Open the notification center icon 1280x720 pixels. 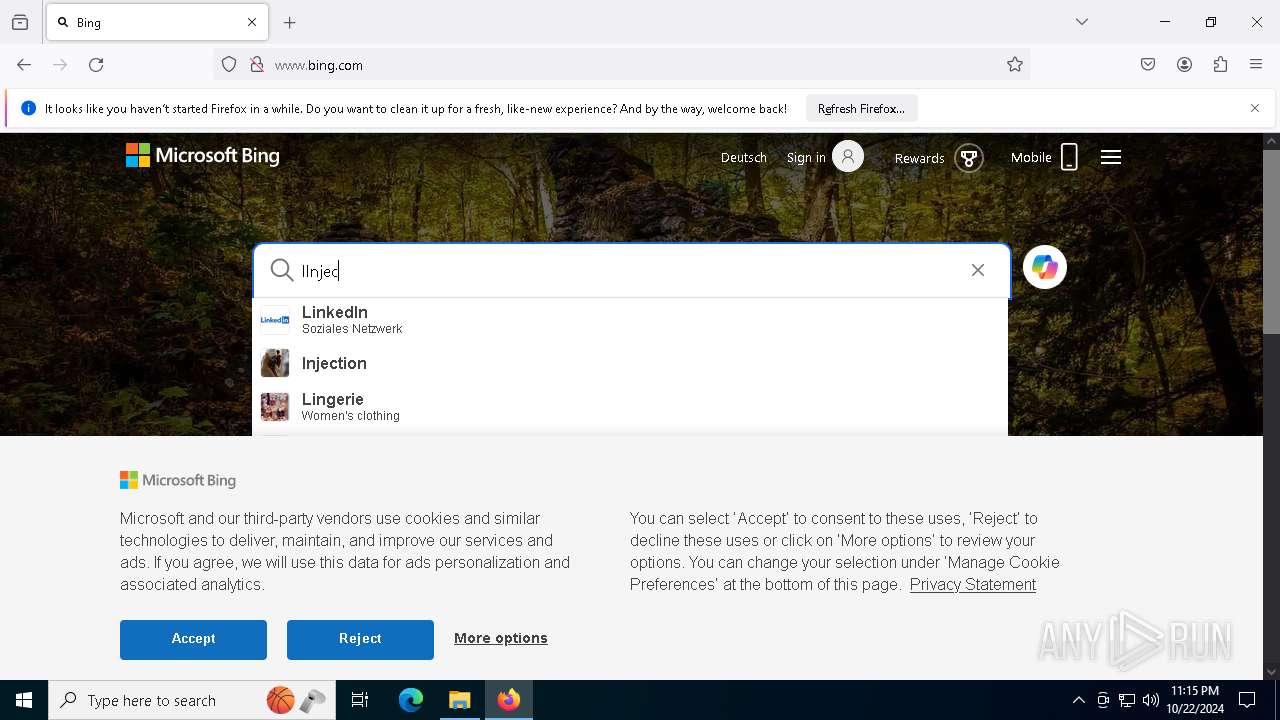point(1247,700)
